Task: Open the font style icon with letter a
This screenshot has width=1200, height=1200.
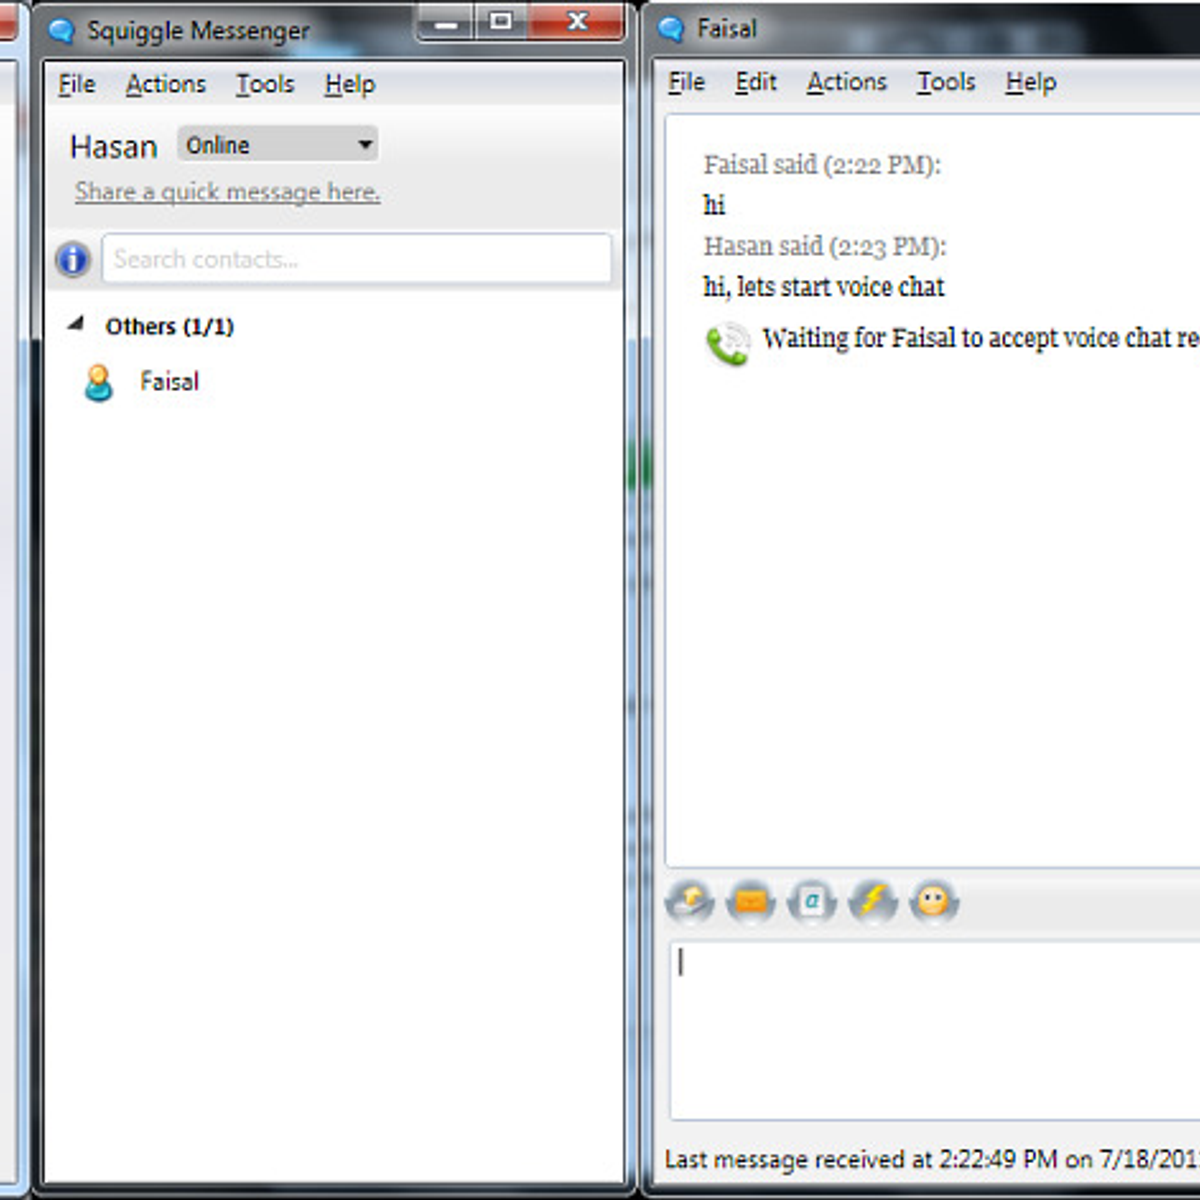Action: tap(812, 902)
